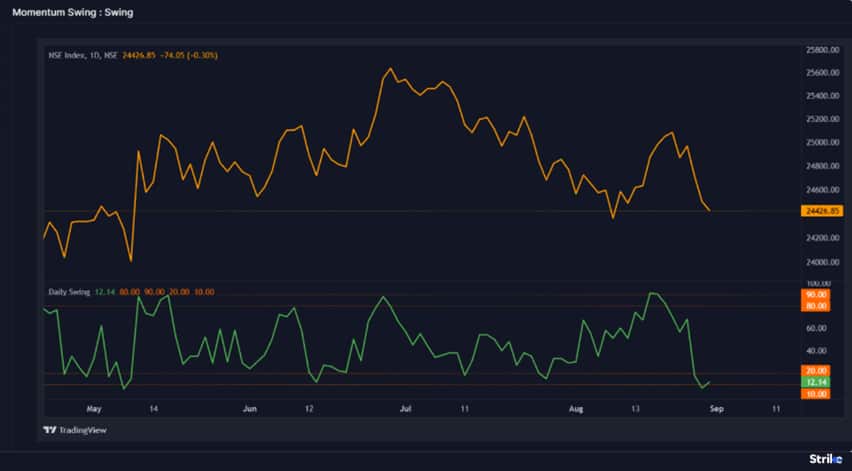Viewport: 852px width, 471px height.
Task: Select the 80.00 level tag on axis
Action: click(x=816, y=306)
